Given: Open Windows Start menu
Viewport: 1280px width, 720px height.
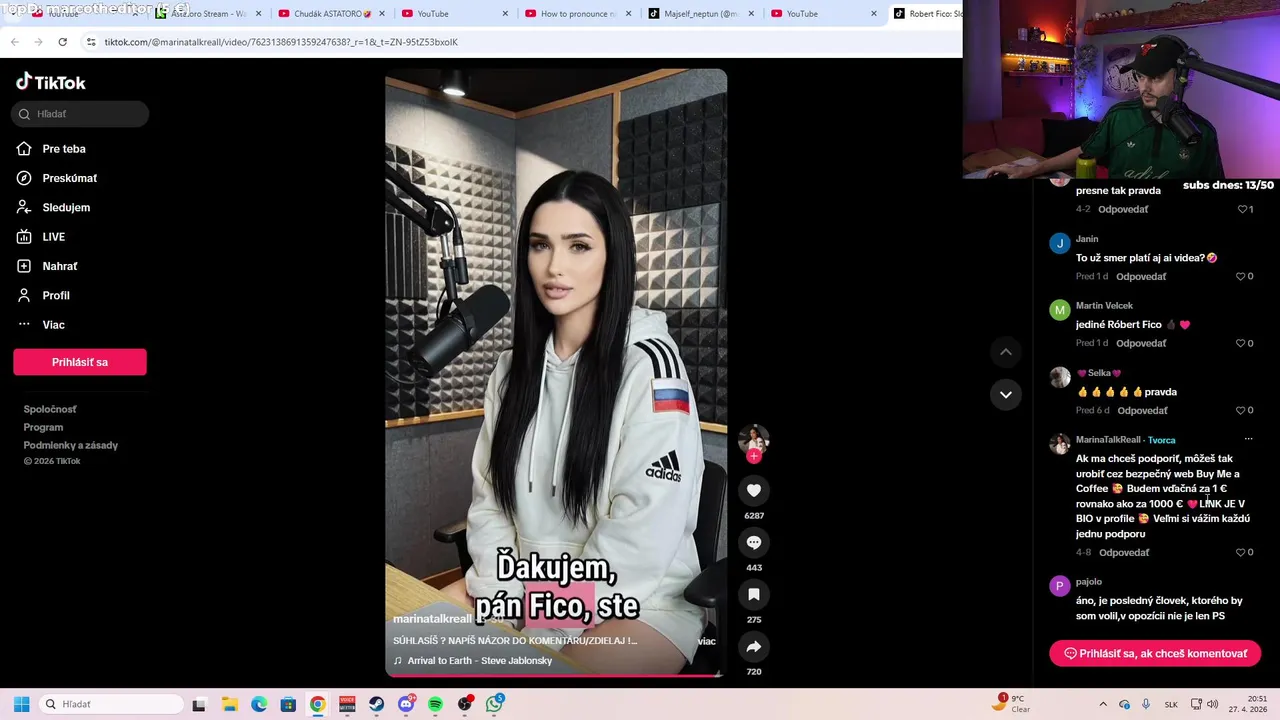Looking at the screenshot, I should point(21,704).
